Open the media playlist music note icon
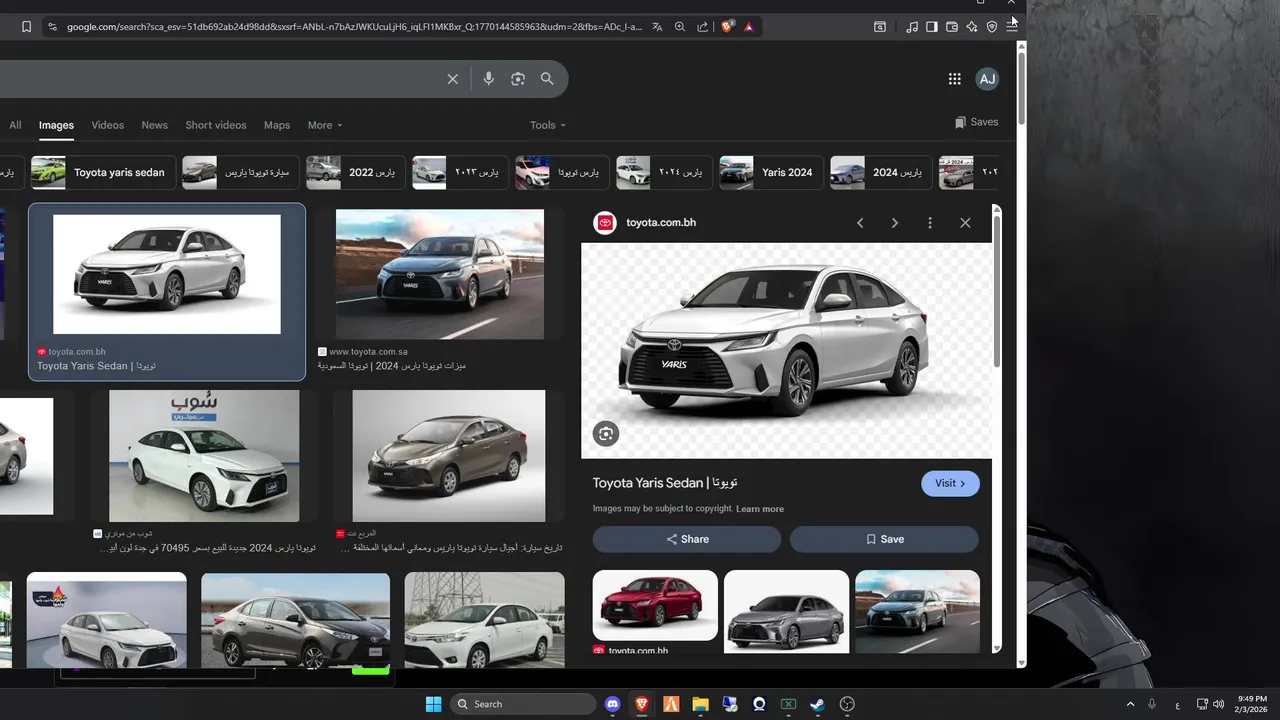 pos(911,27)
